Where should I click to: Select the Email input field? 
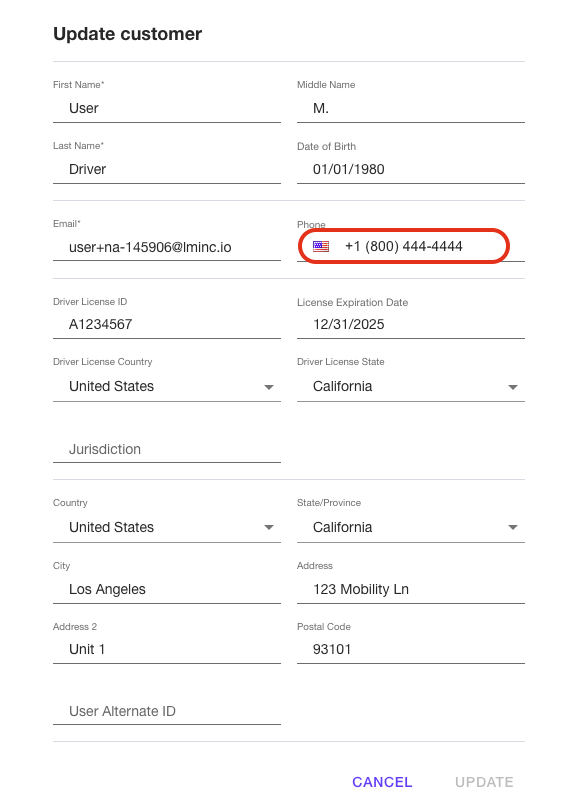pyautogui.click(x=167, y=247)
